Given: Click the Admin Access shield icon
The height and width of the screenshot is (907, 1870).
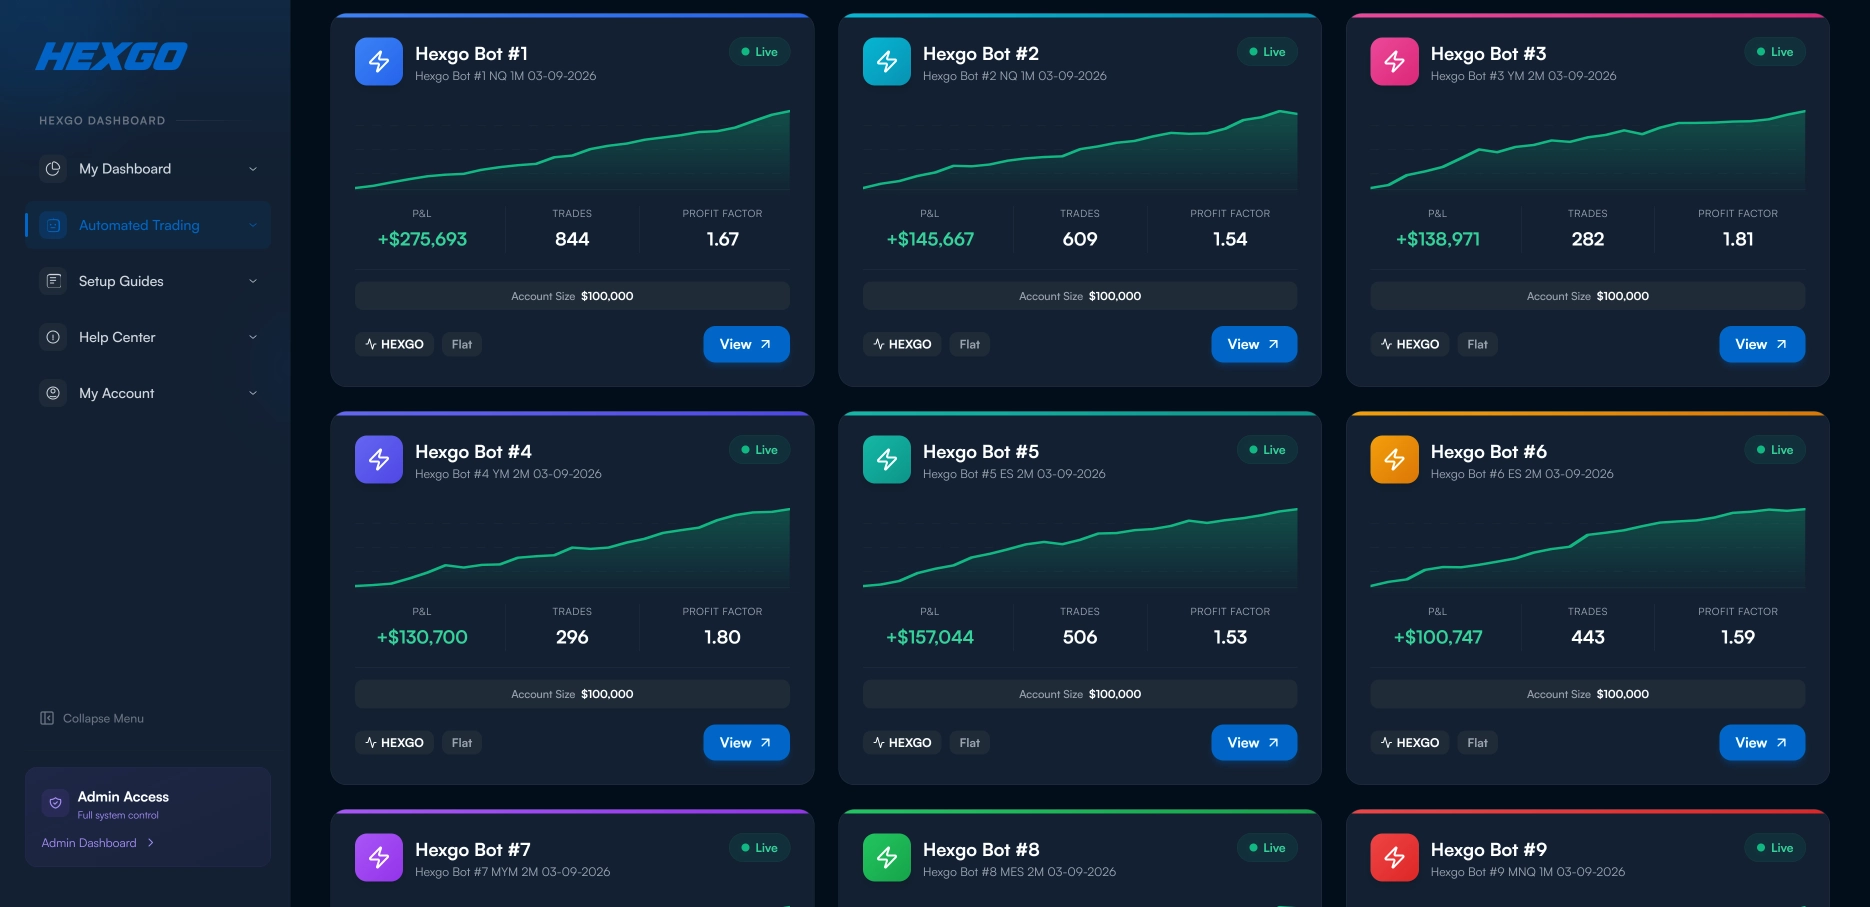Looking at the screenshot, I should (x=55, y=803).
